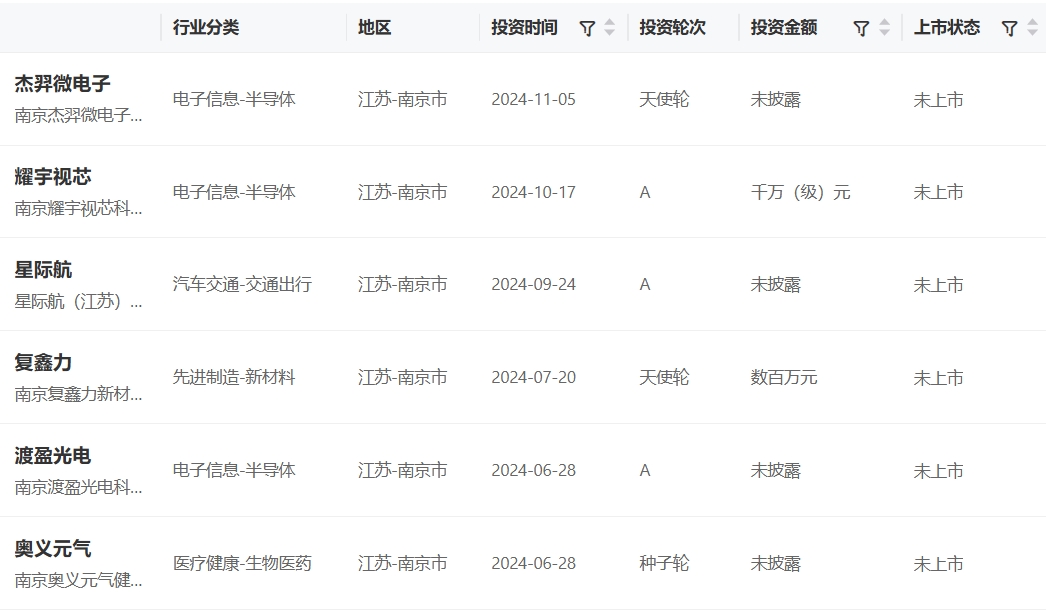Screen dimensions: 1046x610
Task: Open the 上市状态 filter icon
Action: click(1009, 28)
